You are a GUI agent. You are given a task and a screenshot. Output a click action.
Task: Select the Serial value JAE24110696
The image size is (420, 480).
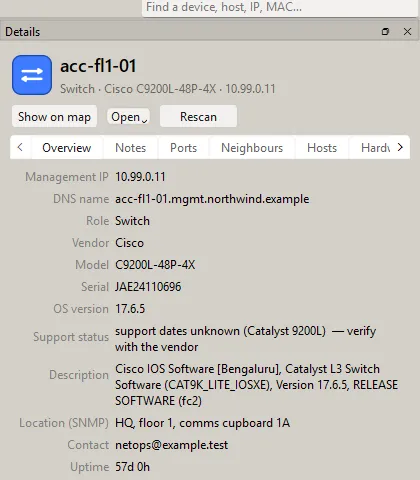coord(148,287)
